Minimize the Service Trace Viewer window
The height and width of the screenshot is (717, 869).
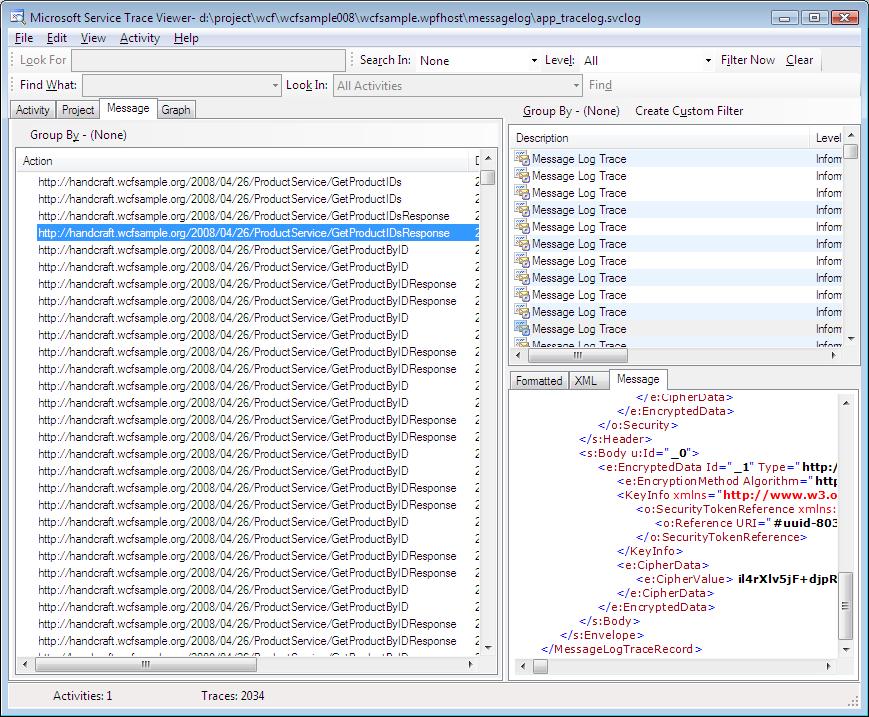tap(785, 18)
